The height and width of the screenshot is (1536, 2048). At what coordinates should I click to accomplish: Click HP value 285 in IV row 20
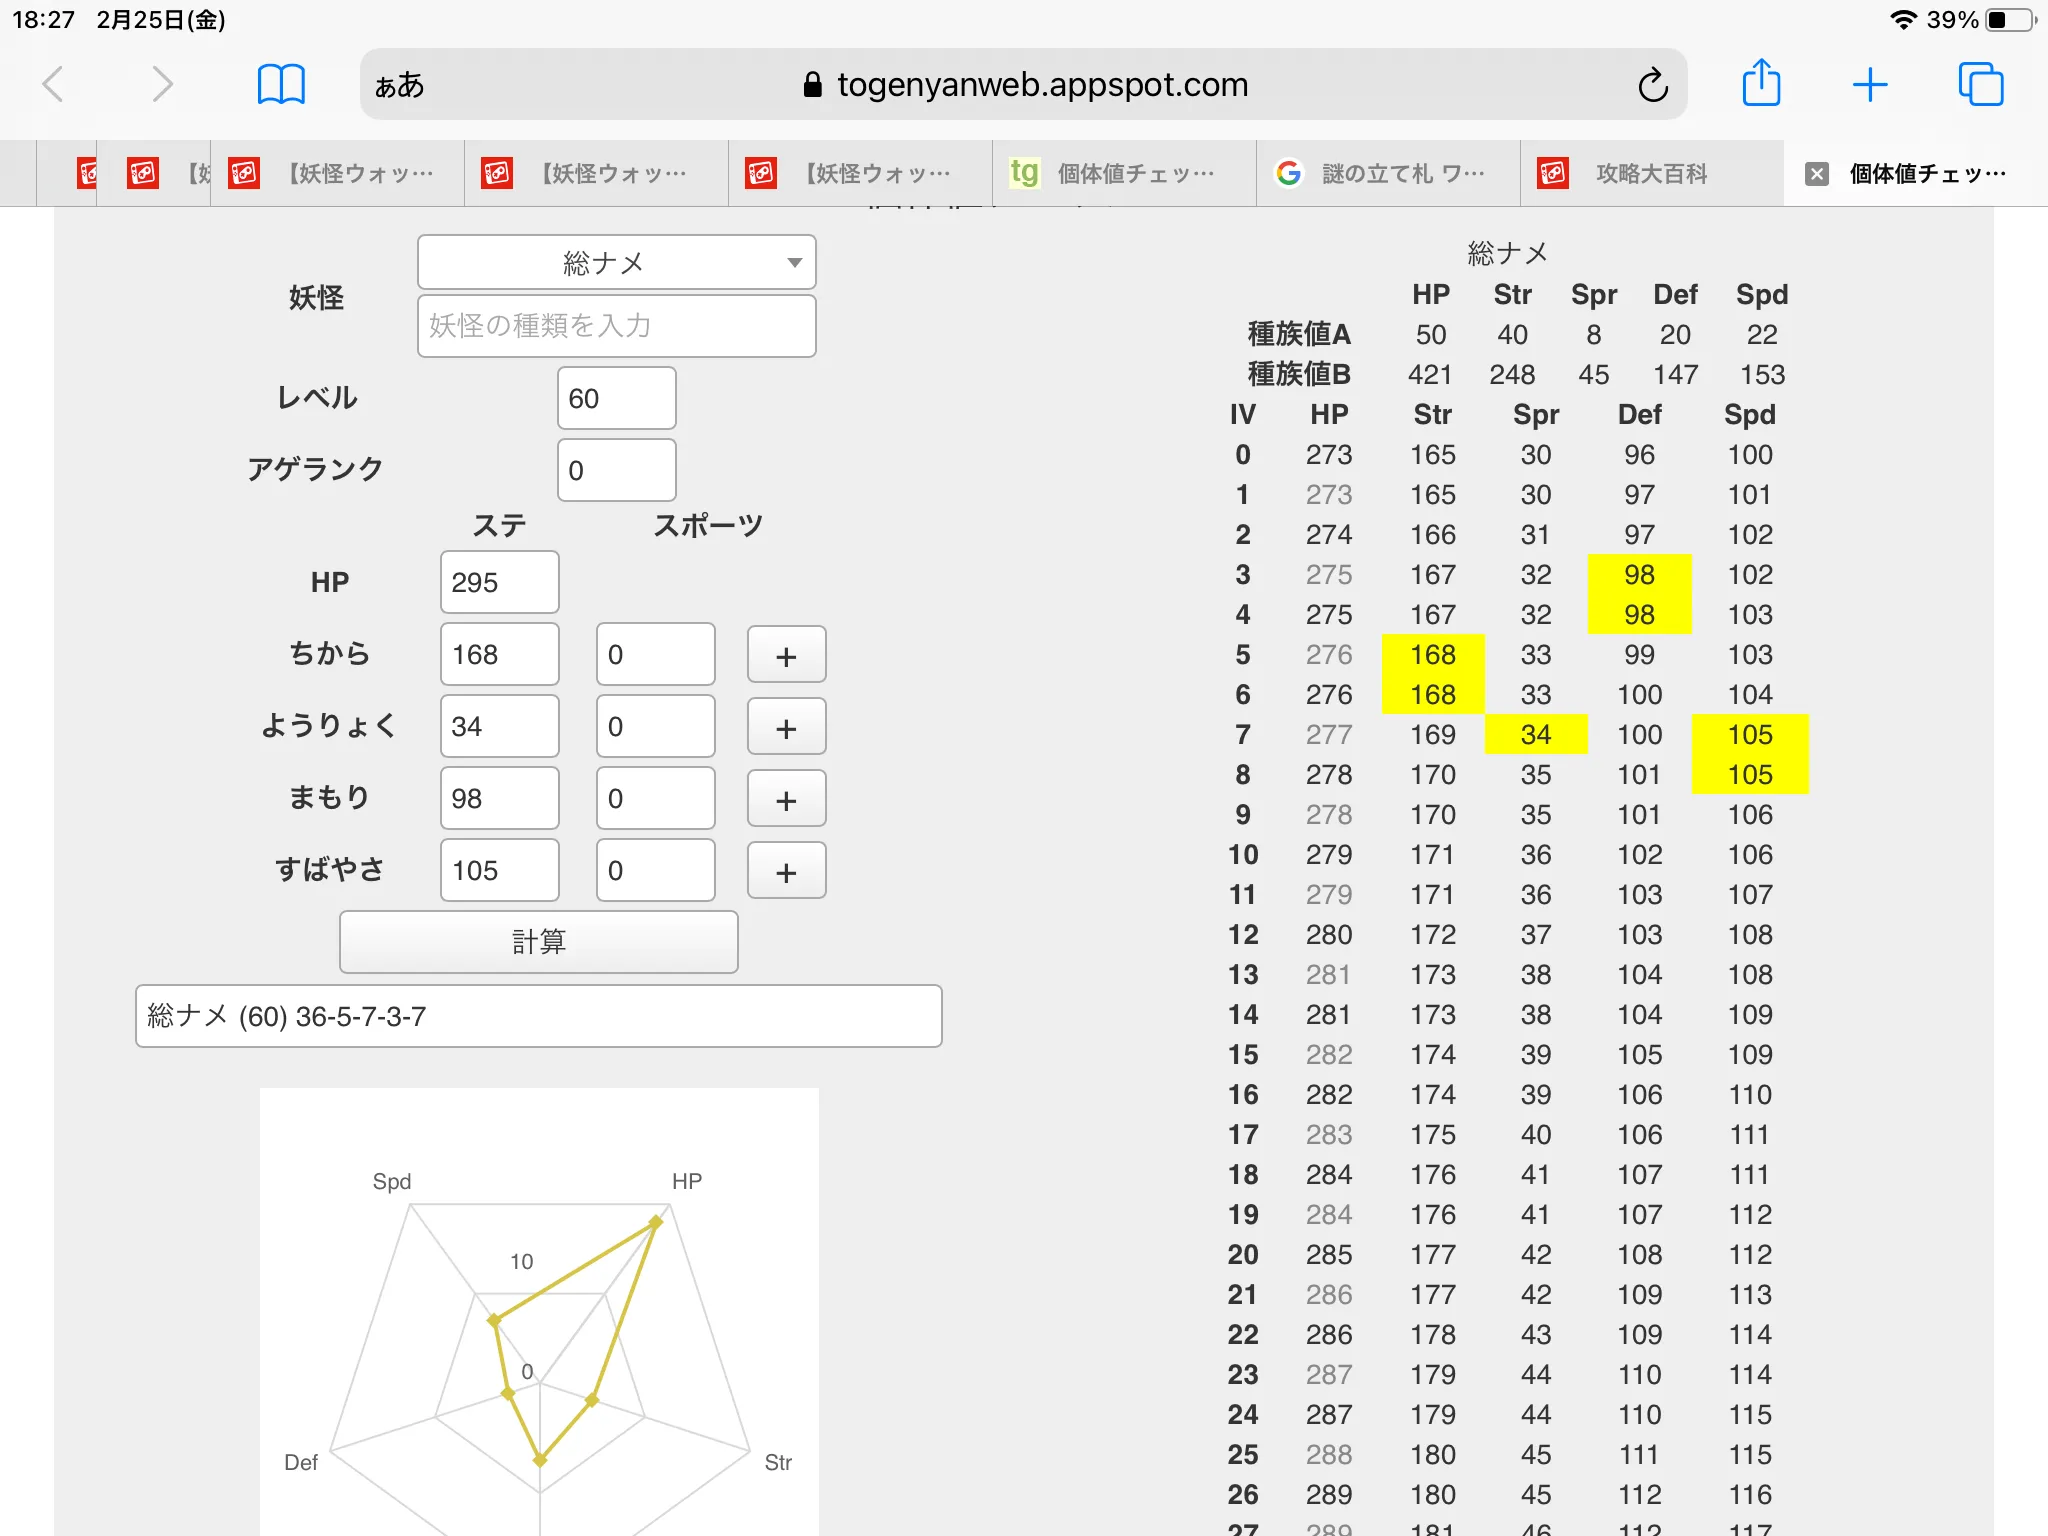(x=1329, y=1254)
